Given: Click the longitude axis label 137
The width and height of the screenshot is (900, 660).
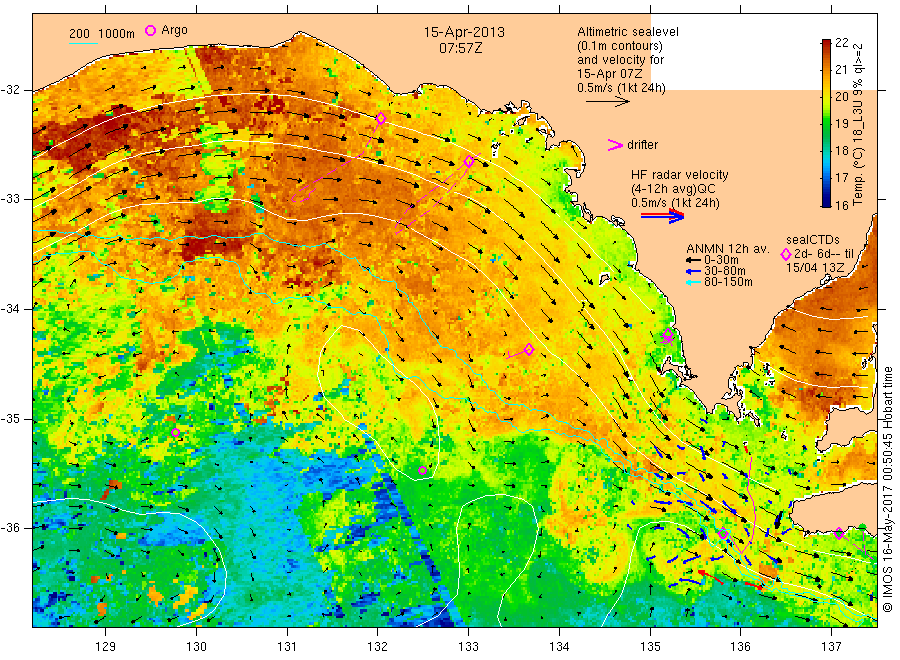Looking at the screenshot, I should [832, 647].
